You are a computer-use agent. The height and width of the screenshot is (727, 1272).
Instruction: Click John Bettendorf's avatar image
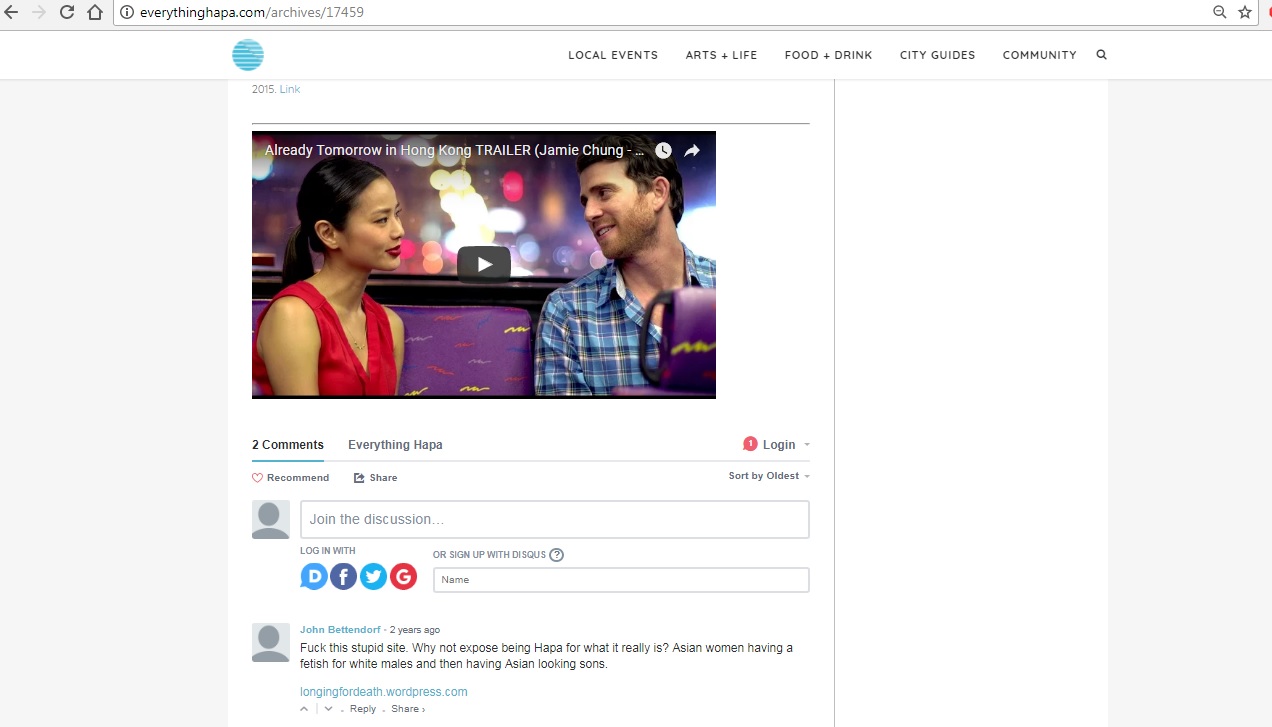[x=271, y=642]
